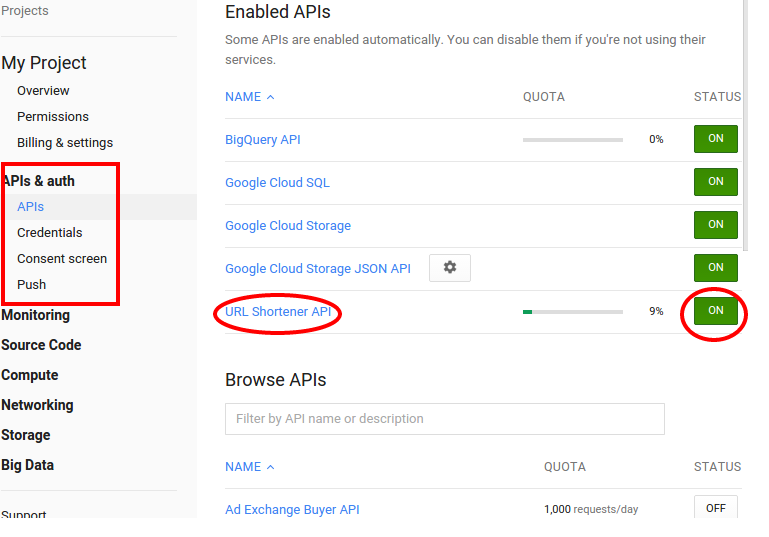Click the 9% quota value

656,311
